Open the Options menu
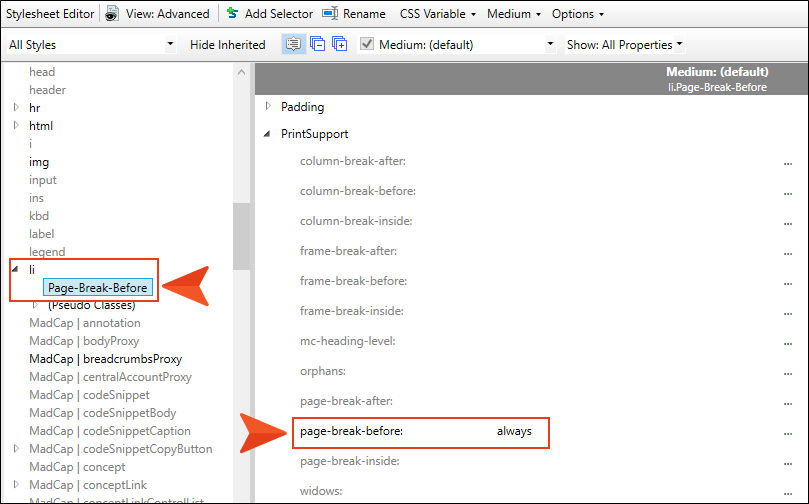 click(578, 14)
